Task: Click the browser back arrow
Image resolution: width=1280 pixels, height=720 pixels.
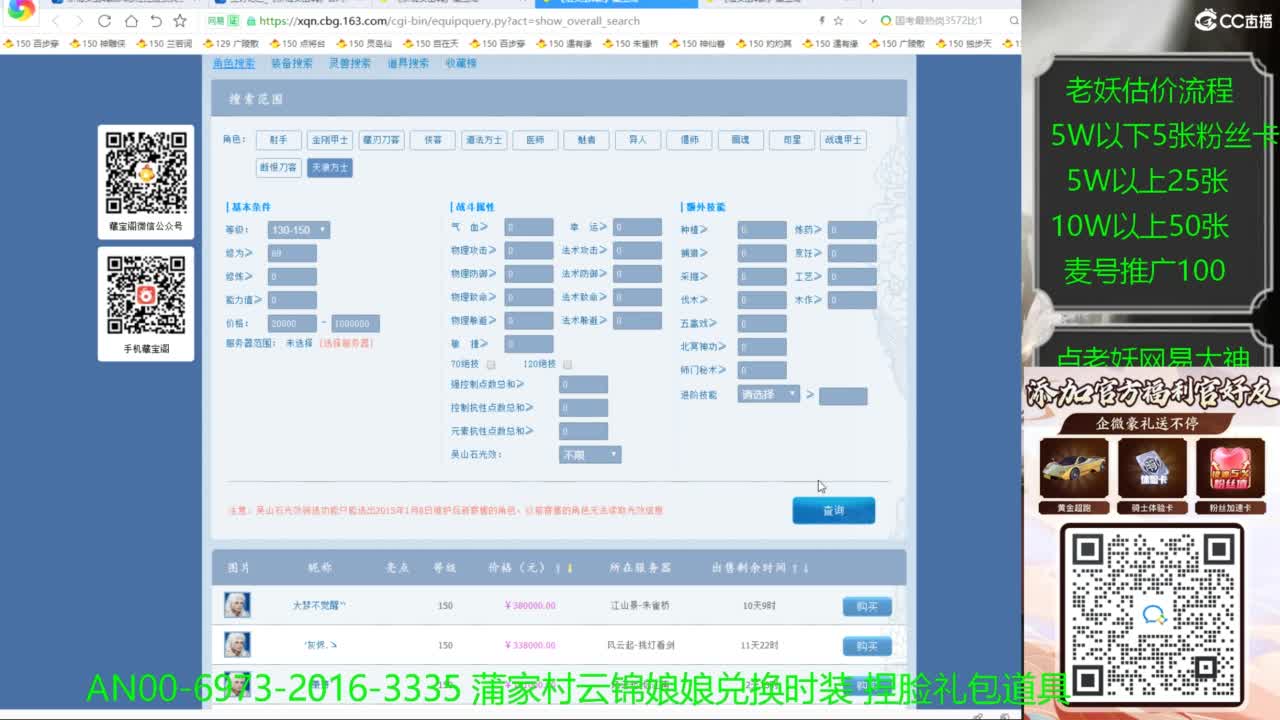Action: pyautogui.click(x=57, y=20)
